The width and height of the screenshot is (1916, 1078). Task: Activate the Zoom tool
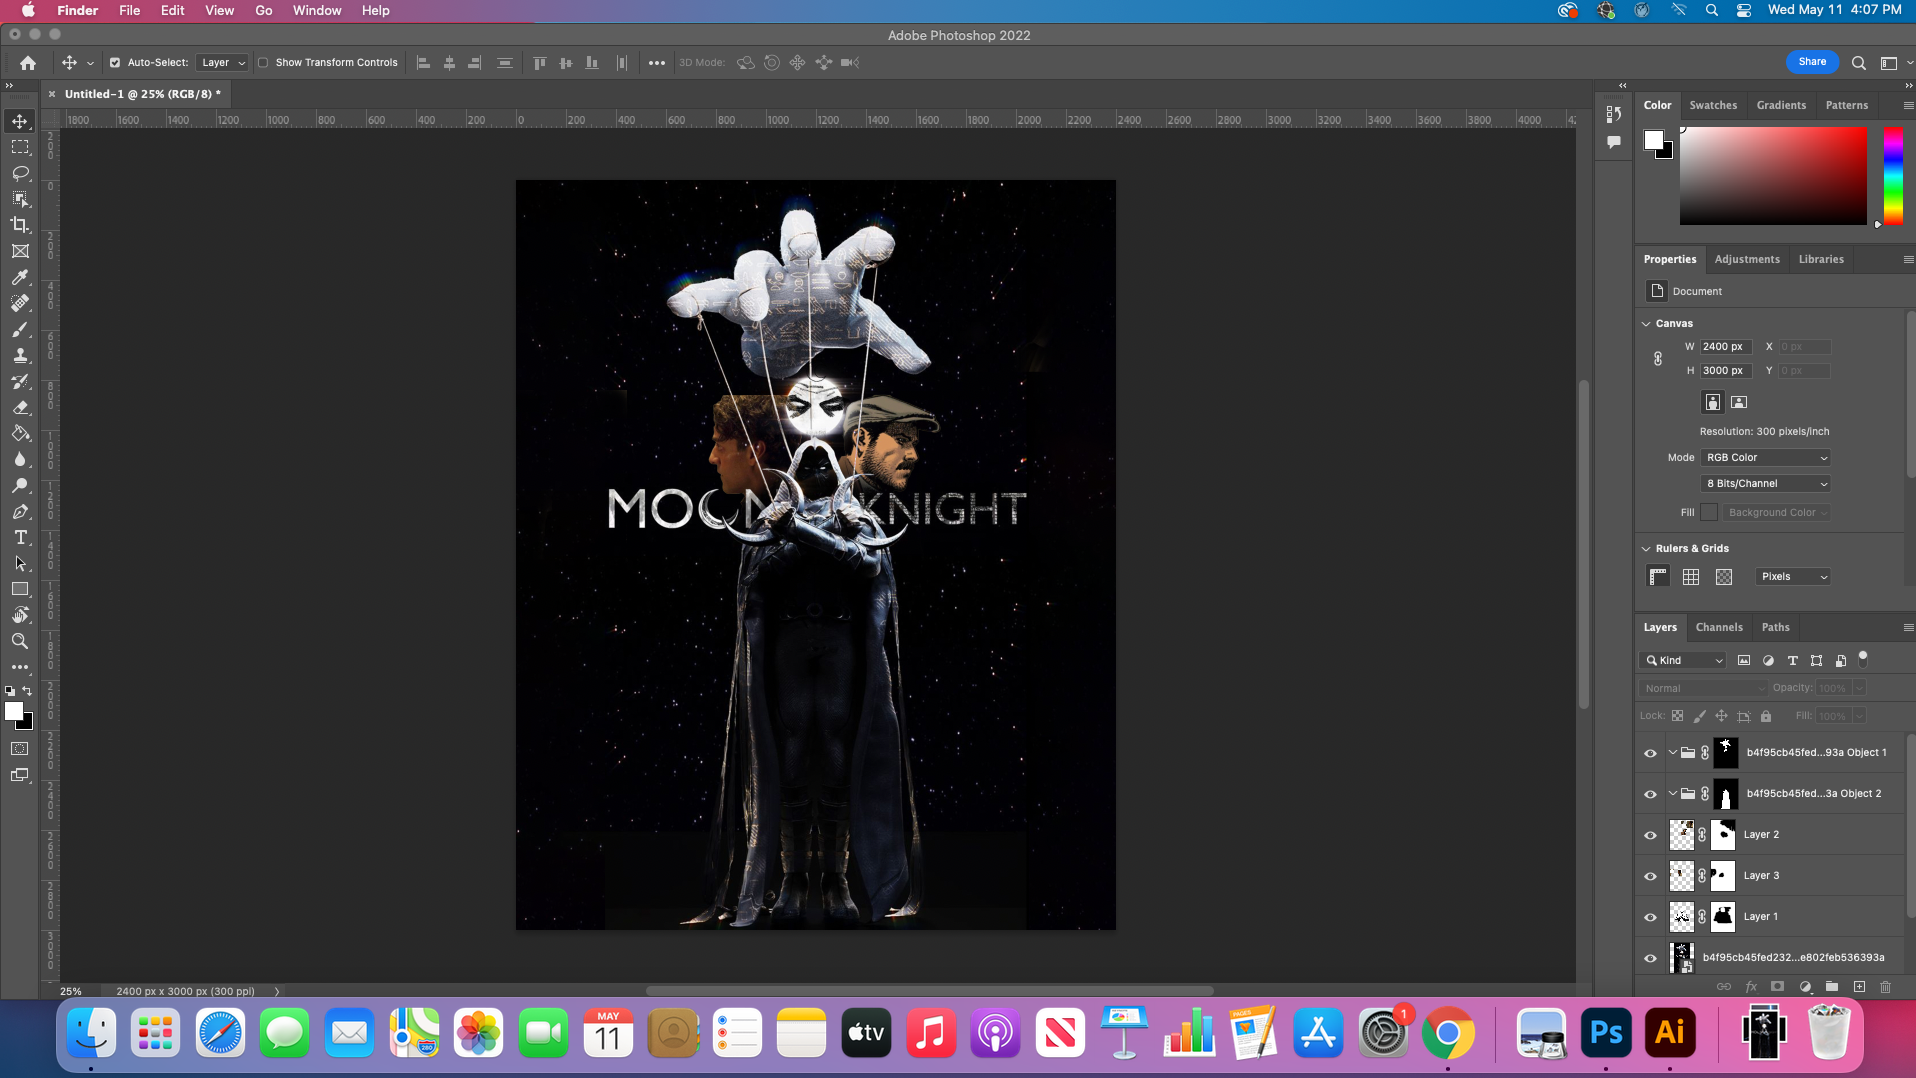tap(20, 641)
